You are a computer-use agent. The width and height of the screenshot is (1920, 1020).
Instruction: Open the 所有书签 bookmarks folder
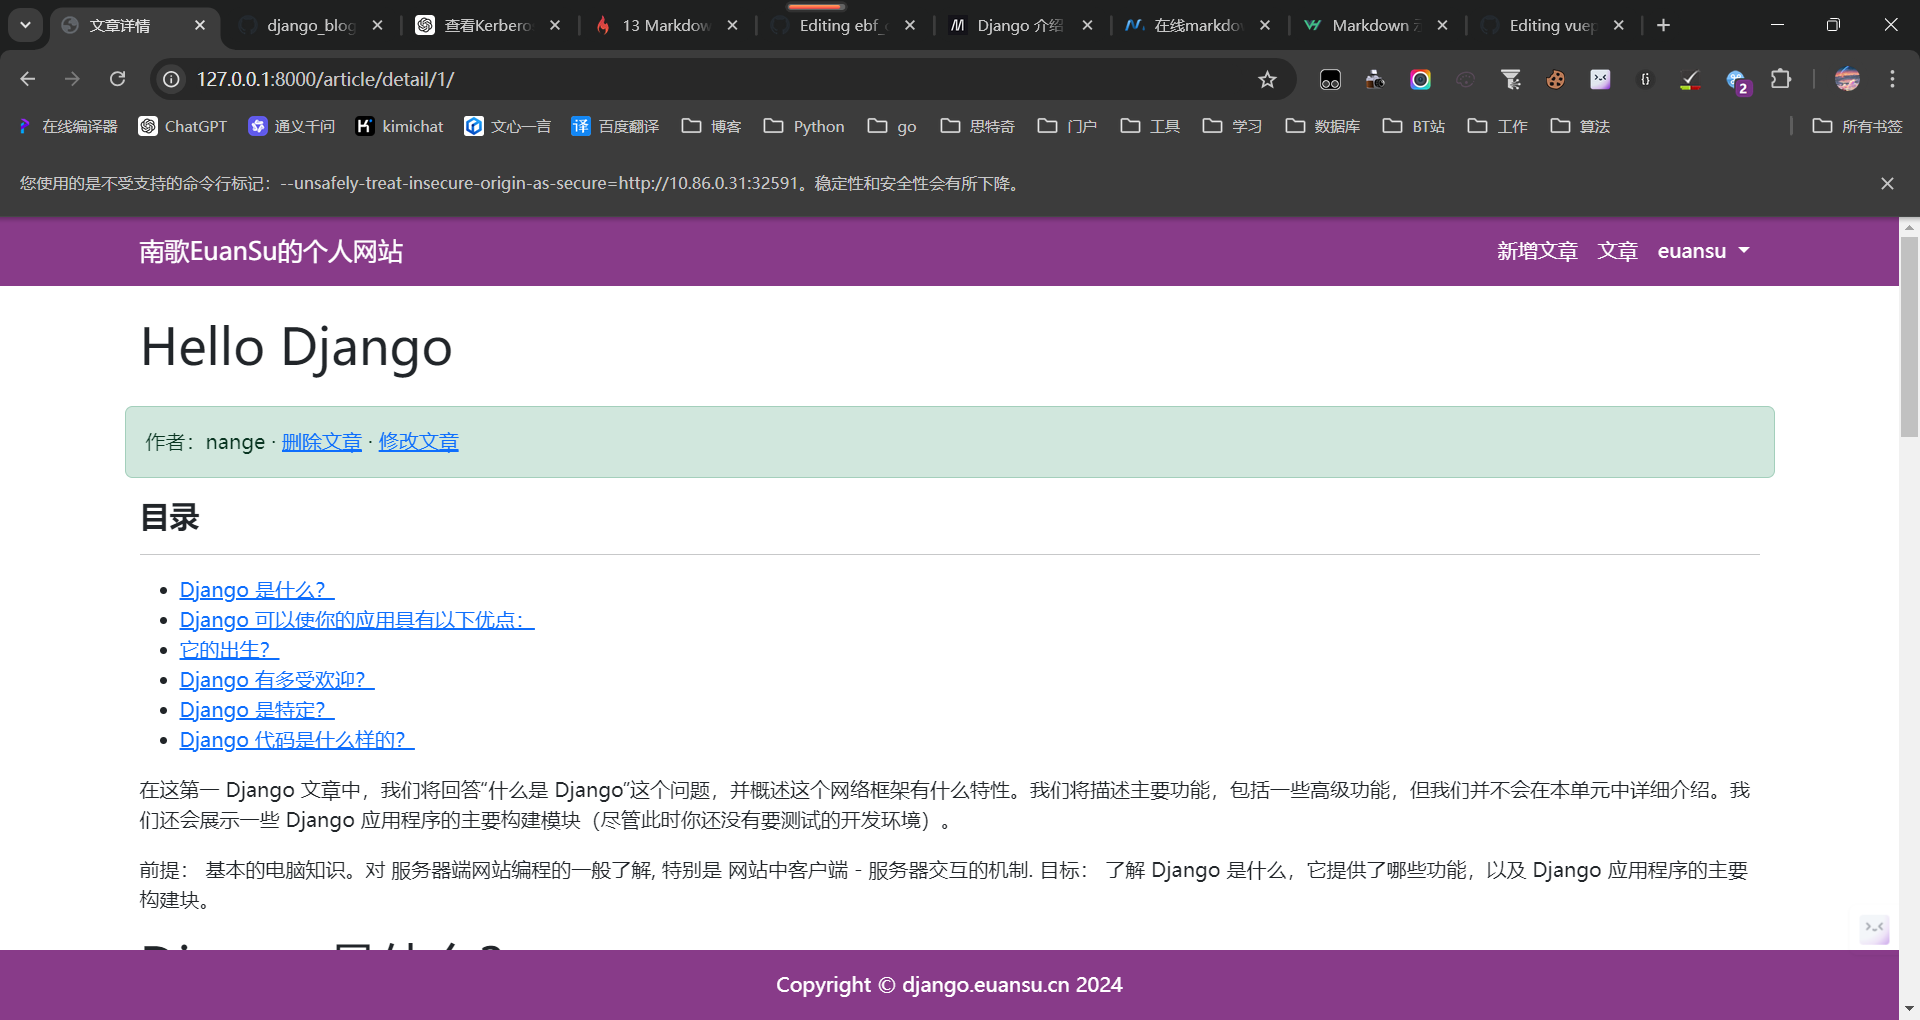pos(1857,126)
